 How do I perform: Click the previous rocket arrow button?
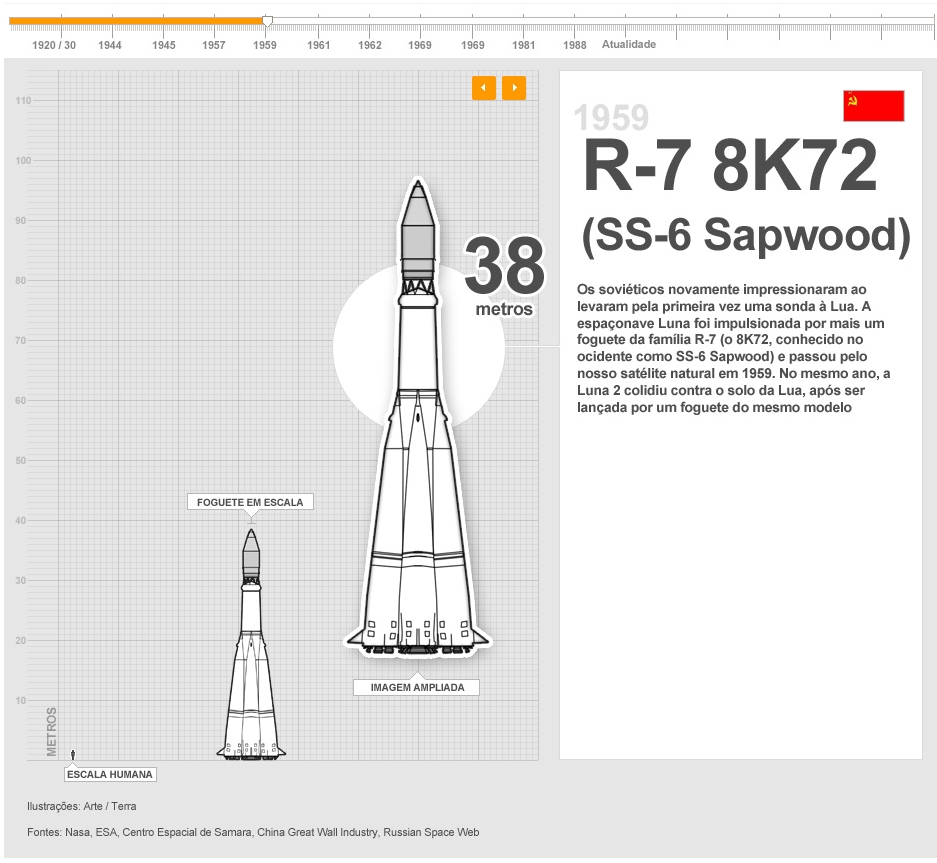(x=484, y=88)
